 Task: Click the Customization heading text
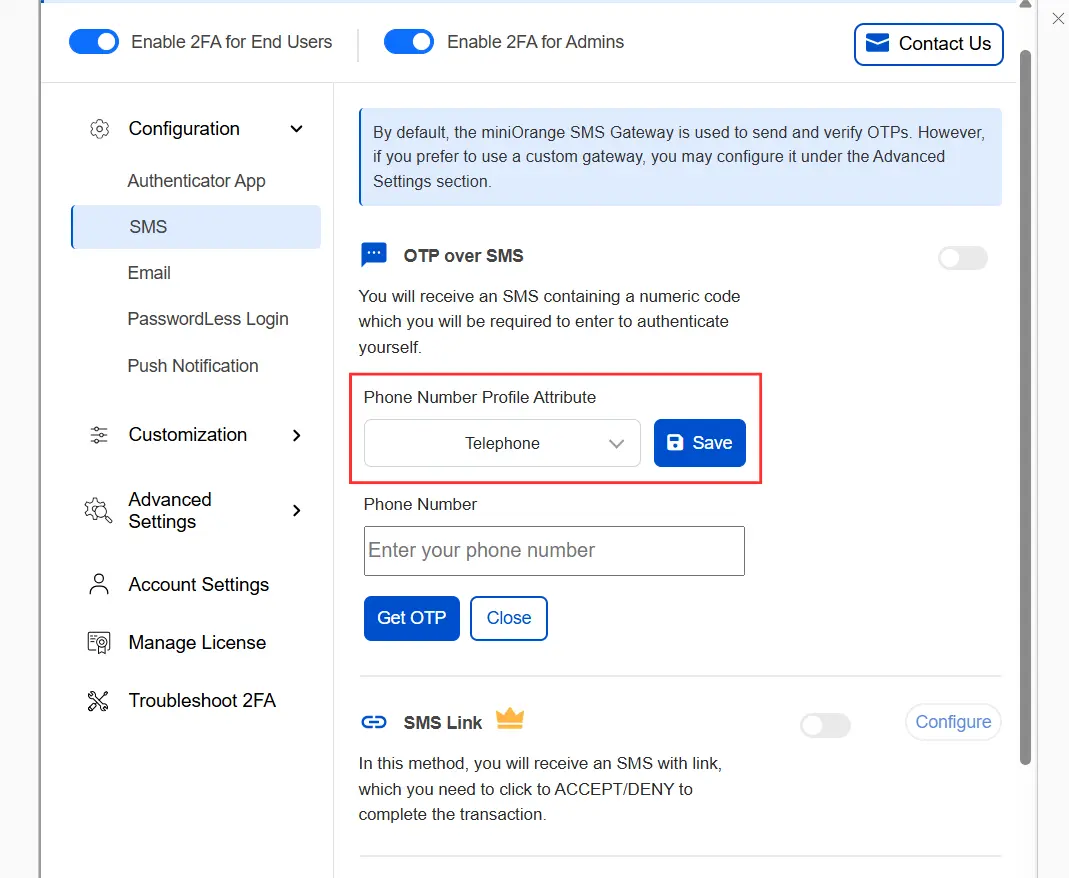(x=187, y=435)
